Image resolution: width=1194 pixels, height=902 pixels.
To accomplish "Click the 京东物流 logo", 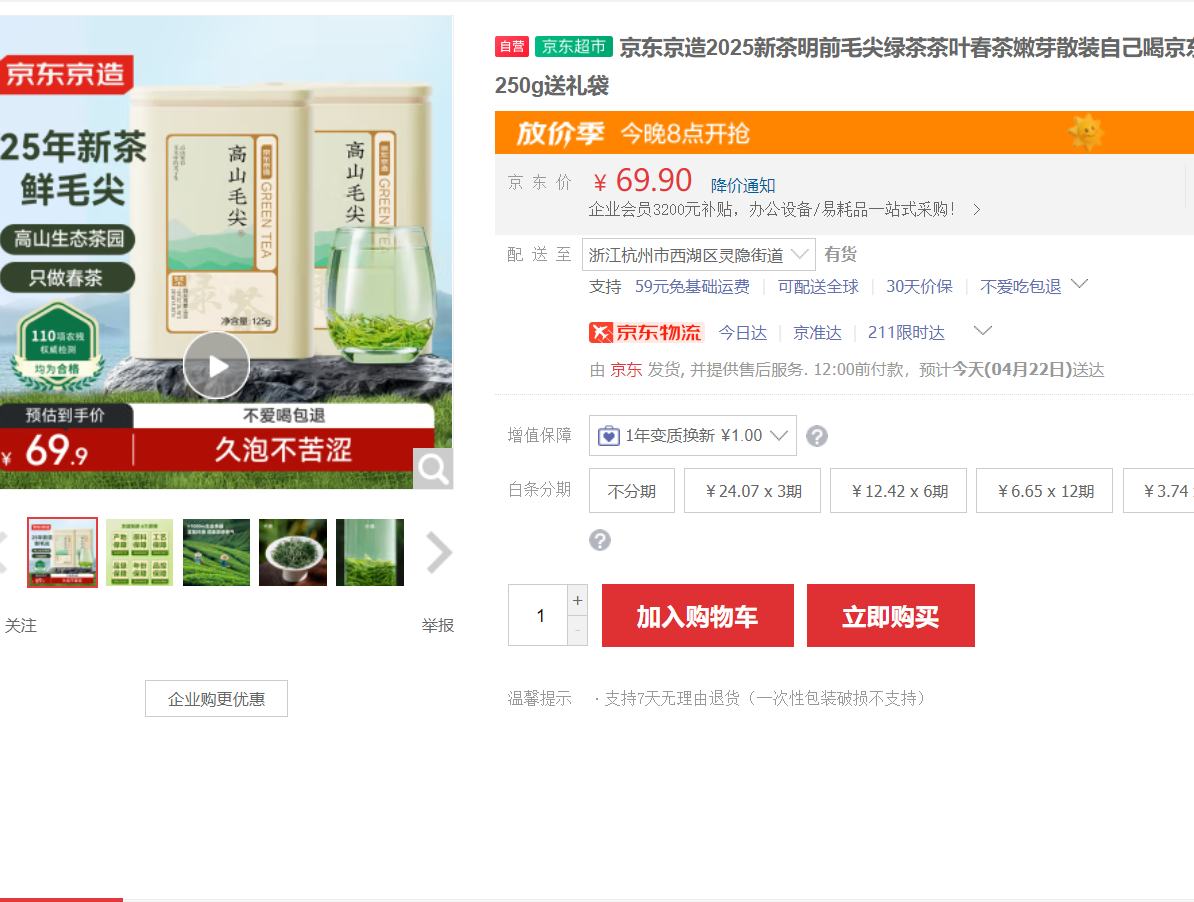I will (645, 333).
